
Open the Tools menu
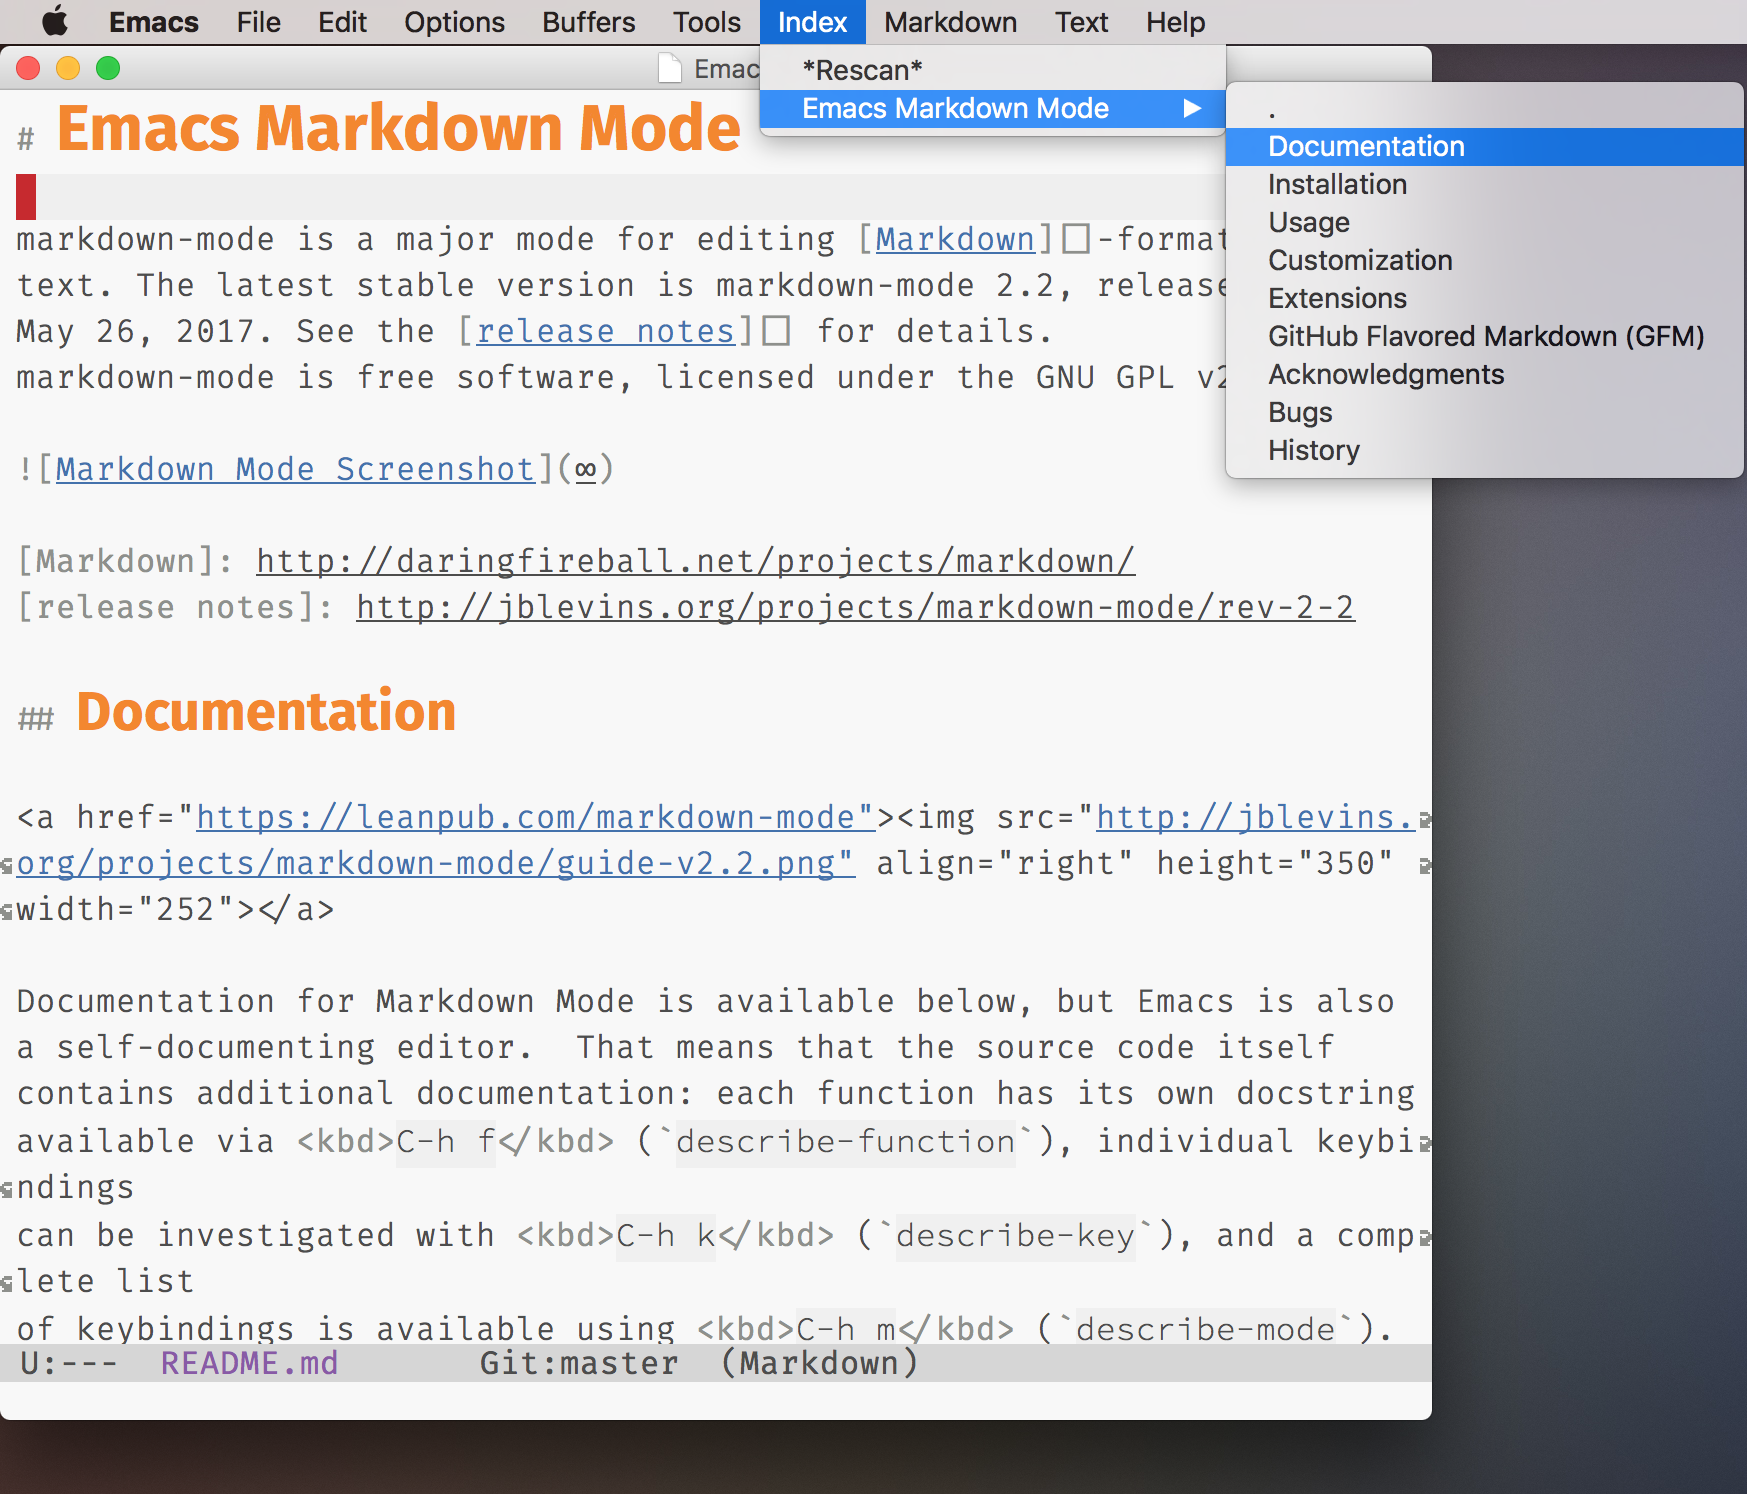pyautogui.click(x=706, y=21)
